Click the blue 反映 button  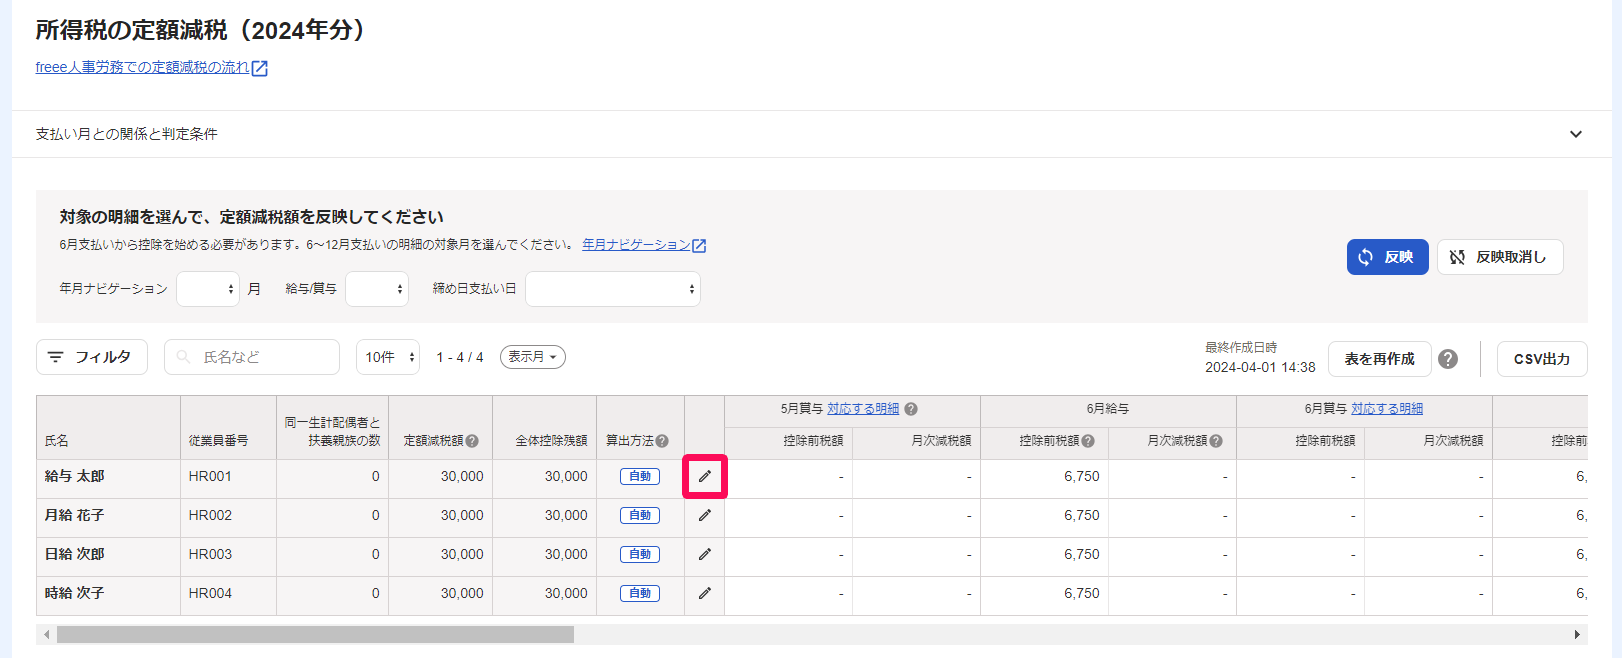click(1388, 257)
